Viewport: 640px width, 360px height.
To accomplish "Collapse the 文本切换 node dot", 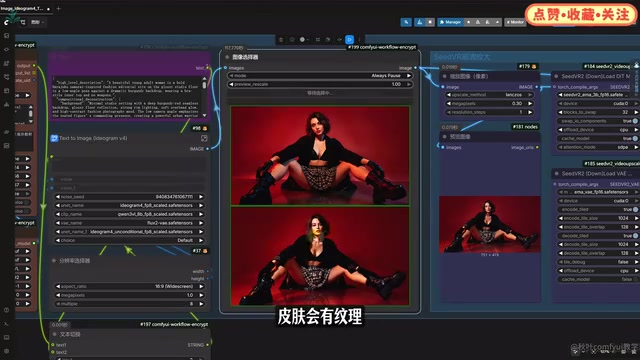I will [55, 334].
